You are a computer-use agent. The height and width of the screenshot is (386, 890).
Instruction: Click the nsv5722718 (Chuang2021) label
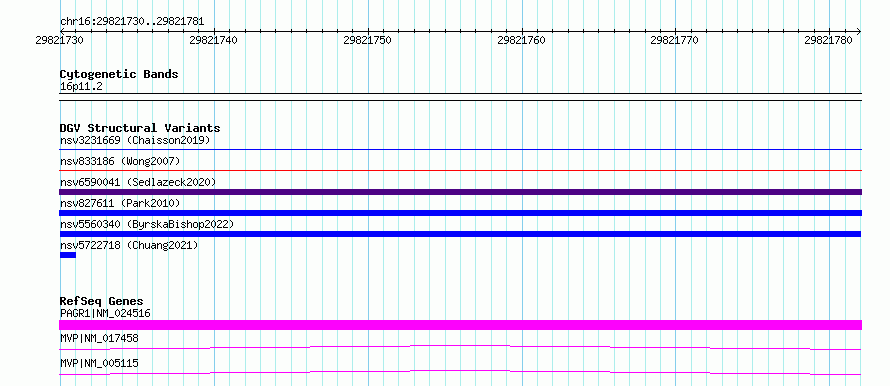coord(129,245)
